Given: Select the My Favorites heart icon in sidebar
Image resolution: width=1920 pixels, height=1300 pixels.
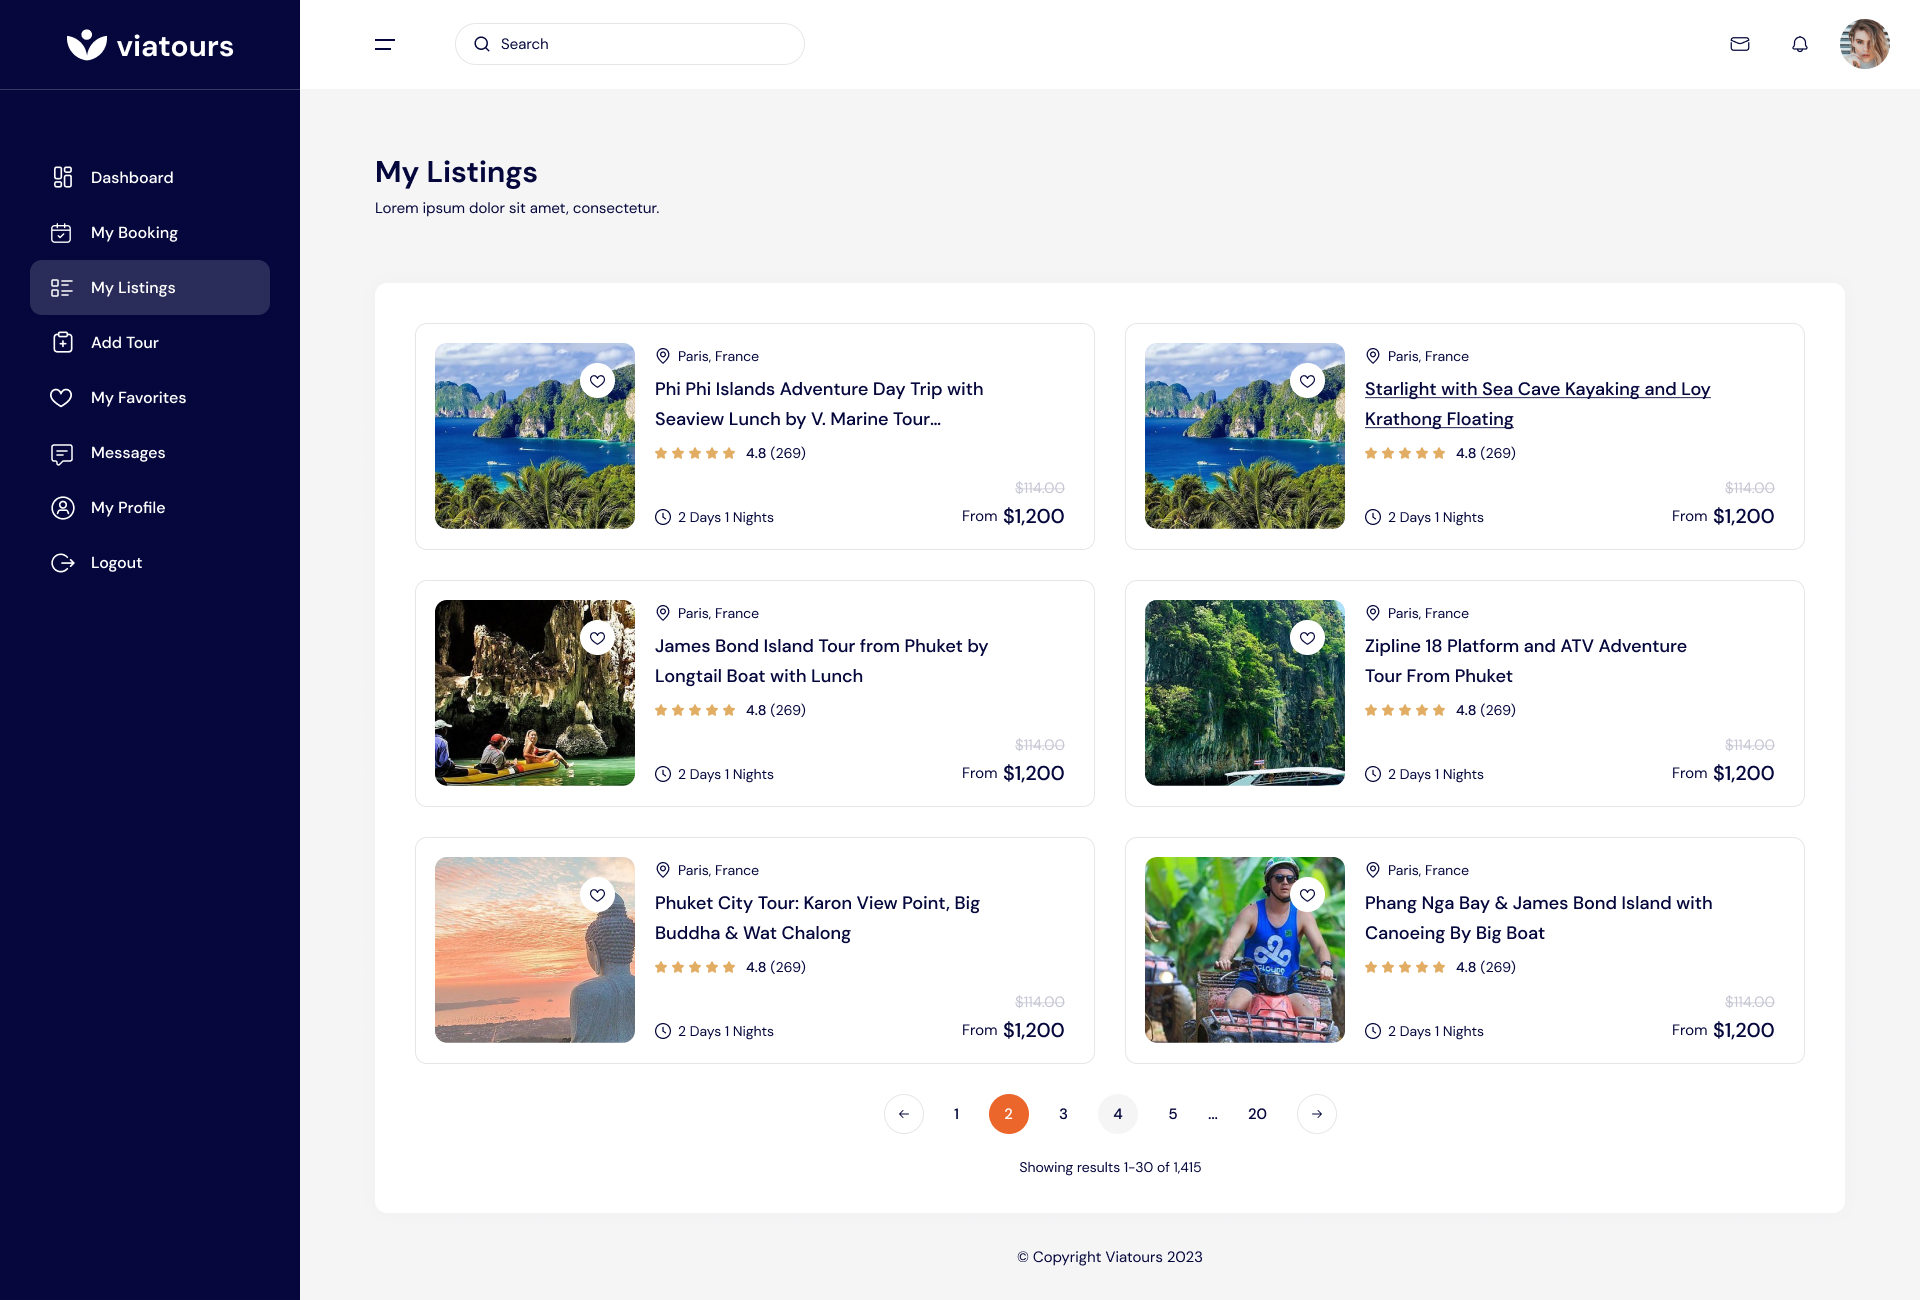Looking at the screenshot, I should click(62, 397).
